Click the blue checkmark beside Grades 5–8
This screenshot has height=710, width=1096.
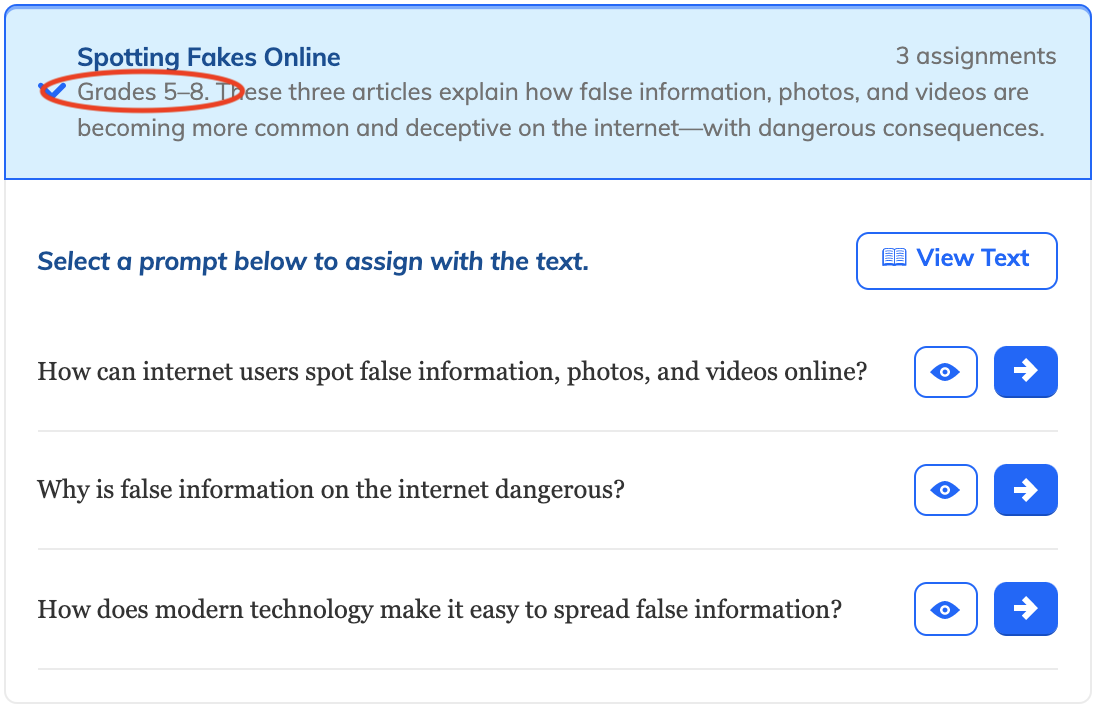(52, 90)
